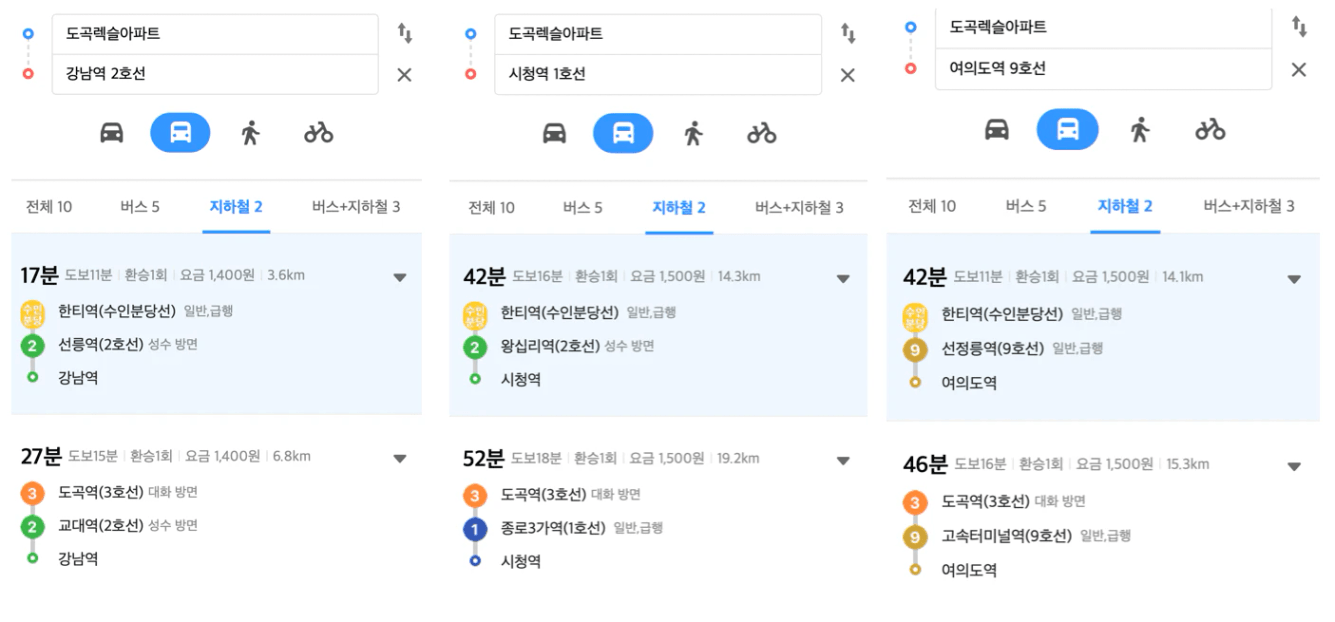
Task: Select car mode in Gangnam route panel
Action: click(x=111, y=133)
